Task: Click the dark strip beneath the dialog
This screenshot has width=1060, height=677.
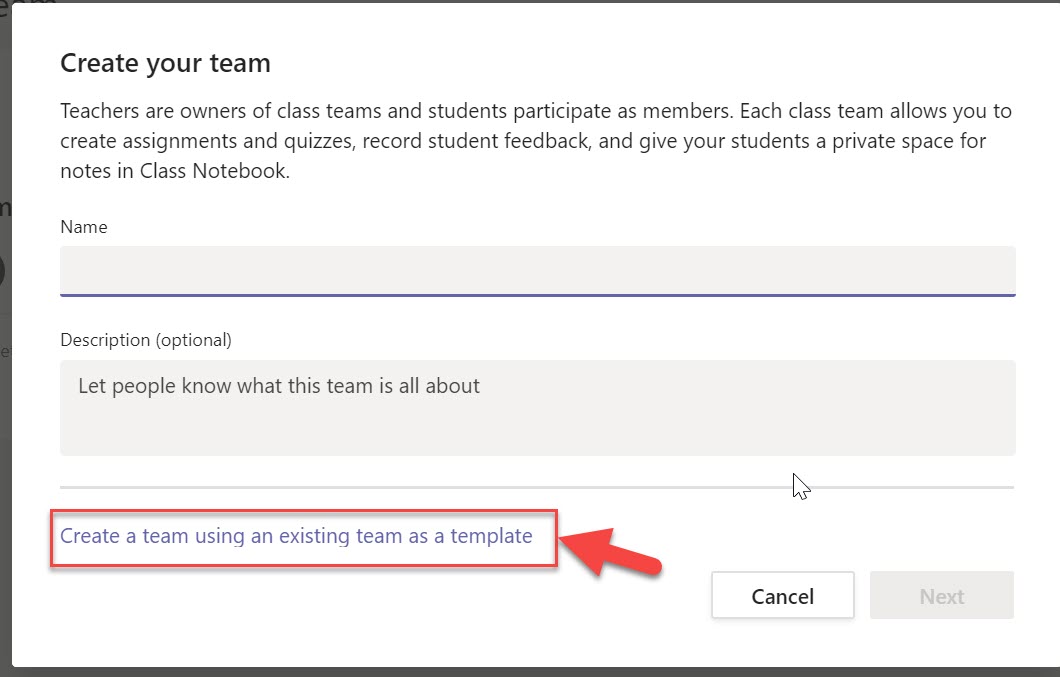Action: tap(530, 672)
